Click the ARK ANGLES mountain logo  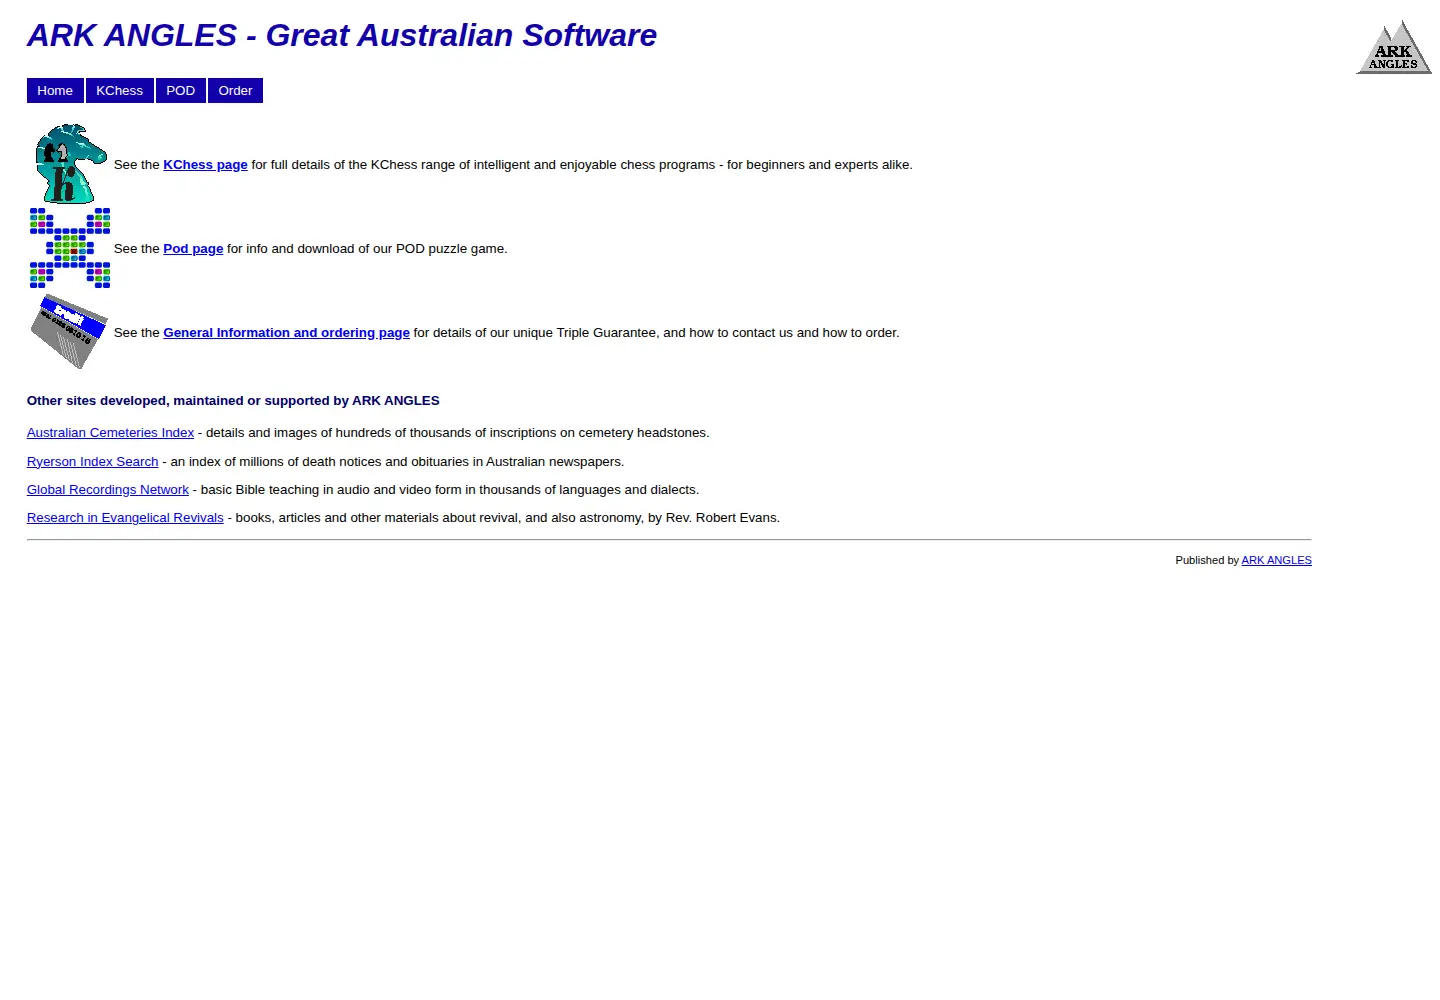click(x=1394, y=47)
